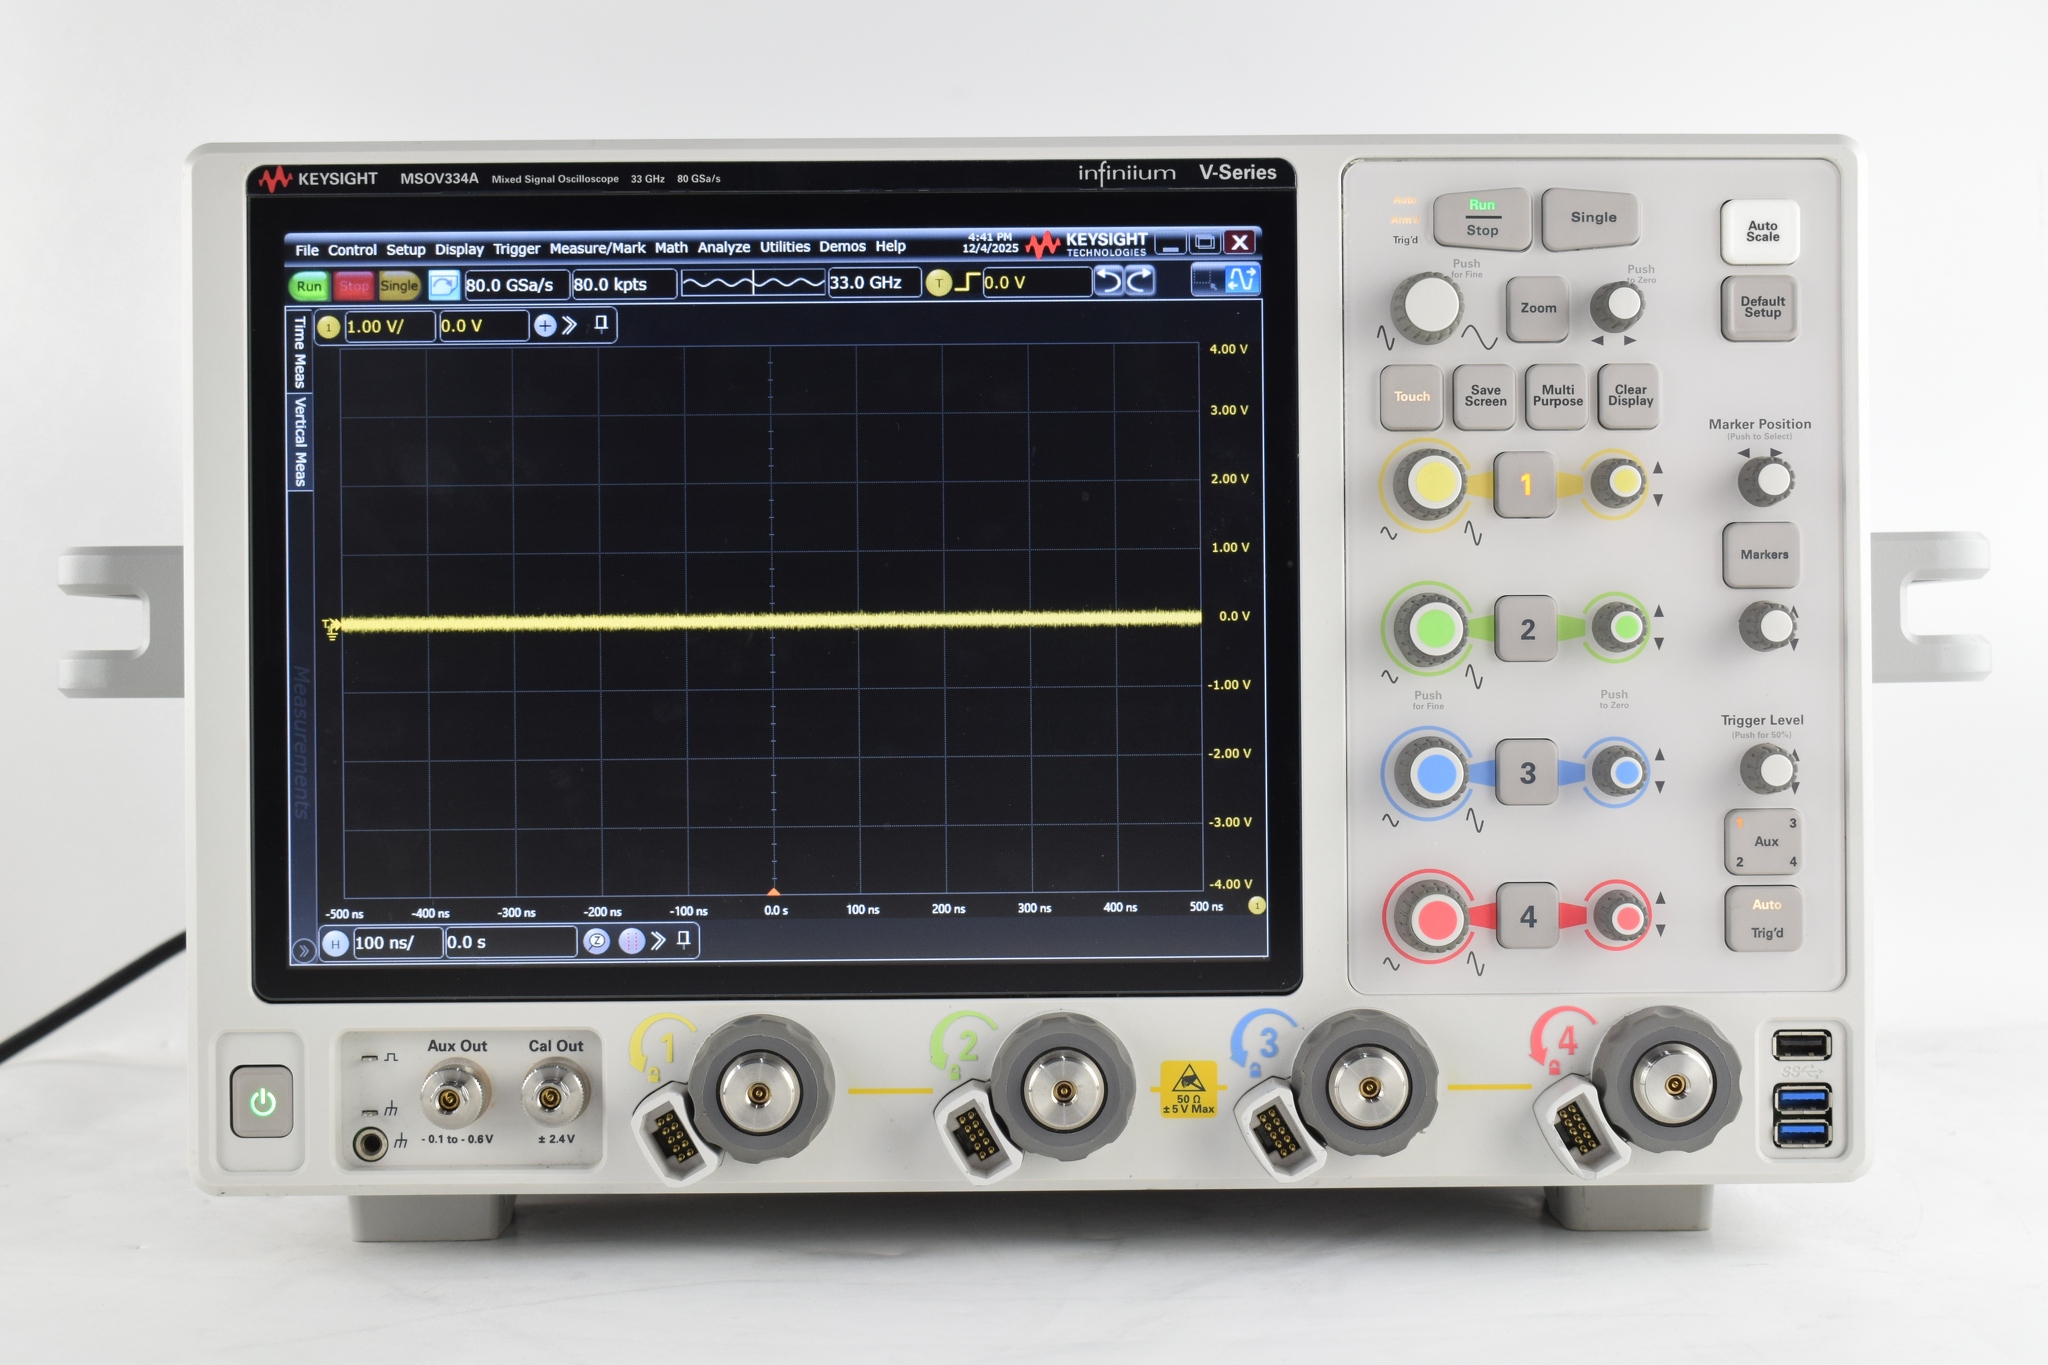Screen dimensions: 2048x1365
Task: Click the horizontal position 0.0 s field
Action: click(x=510, y=942)
